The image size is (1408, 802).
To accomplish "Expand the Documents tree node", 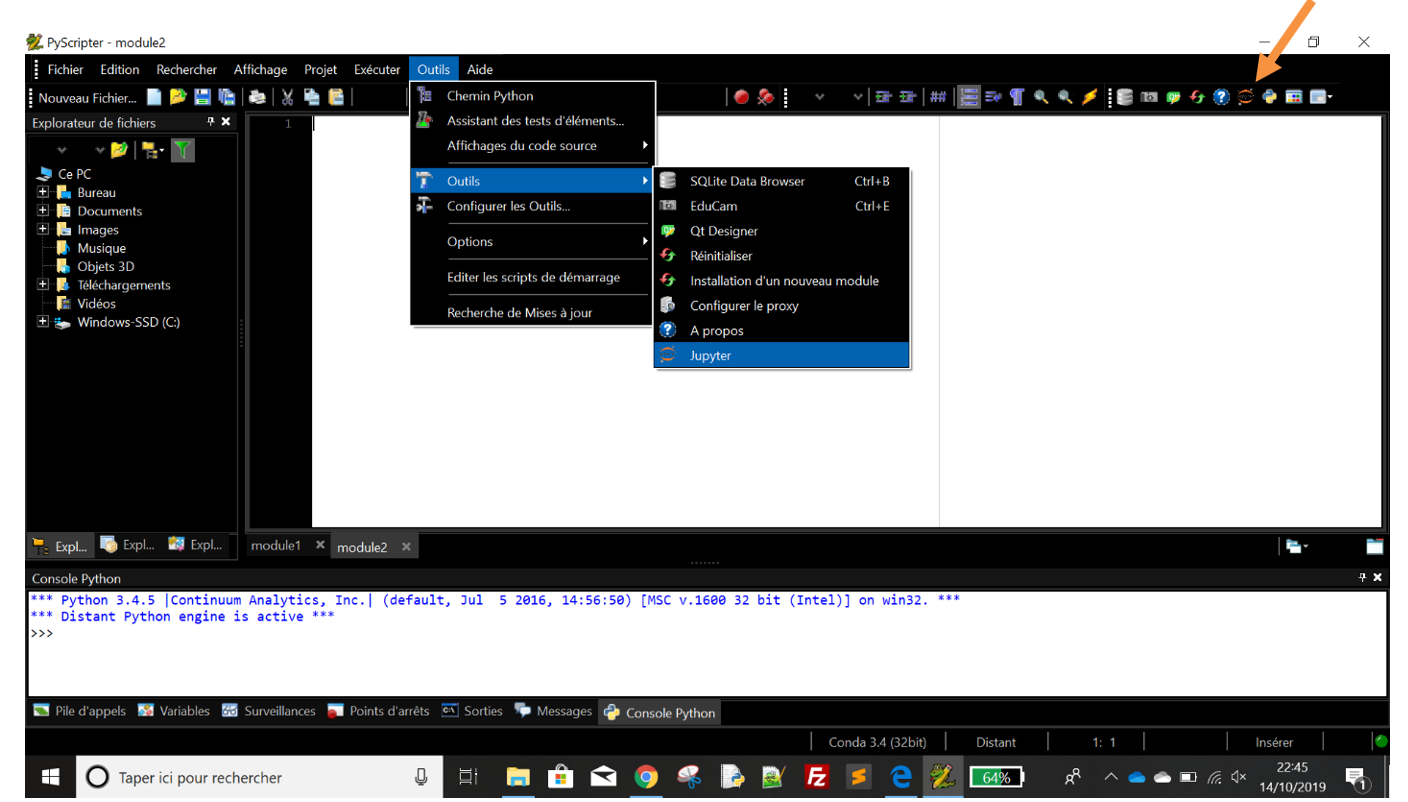I will click(43, 211).
